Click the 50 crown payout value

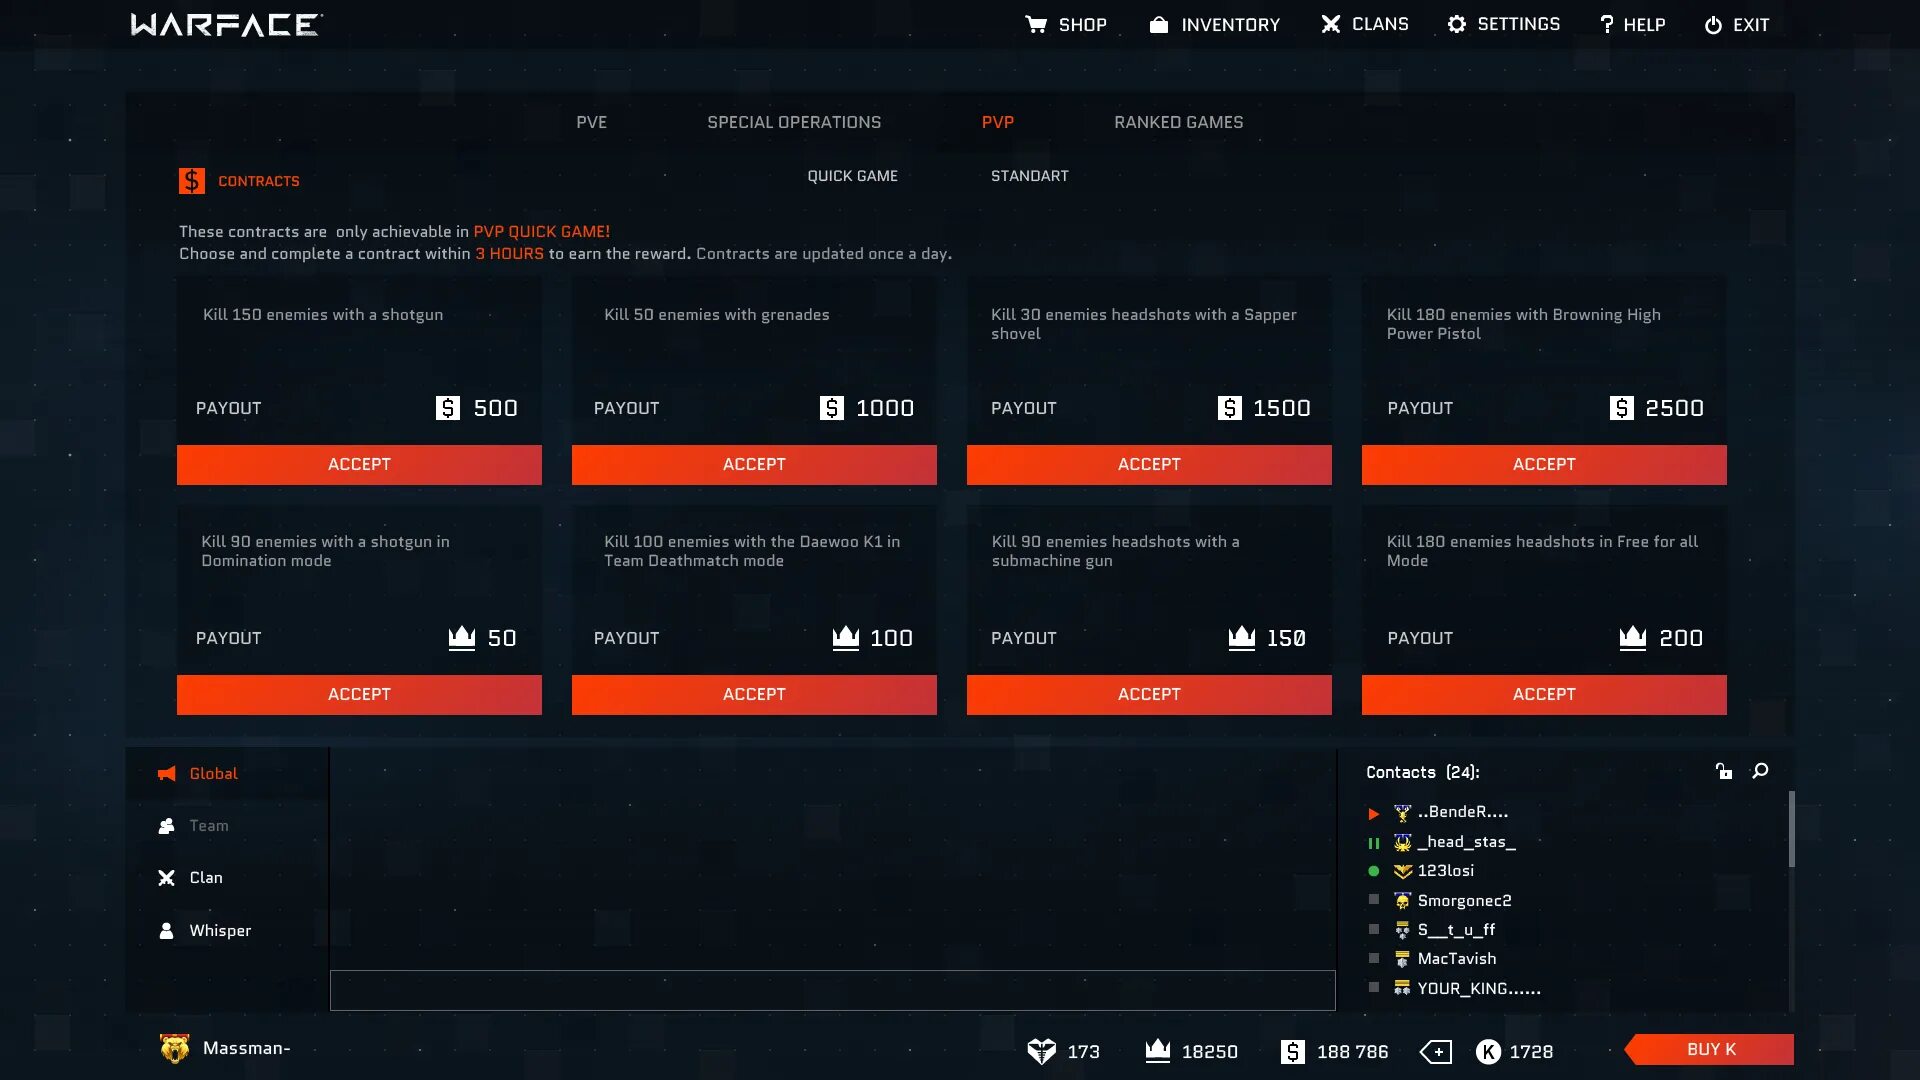[x=502, y=638]
